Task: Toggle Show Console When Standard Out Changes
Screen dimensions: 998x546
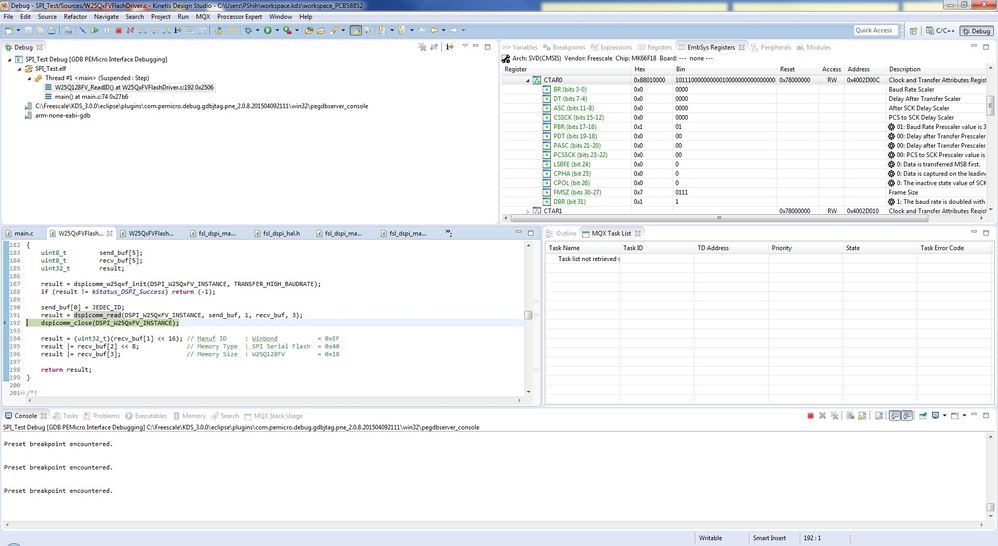Action: coord(895,416)
